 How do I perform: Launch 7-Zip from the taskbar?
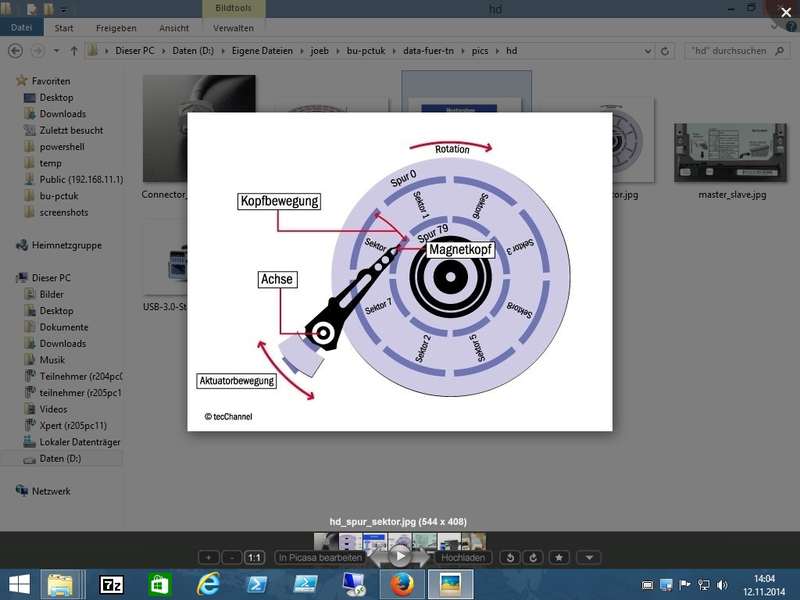111,585
